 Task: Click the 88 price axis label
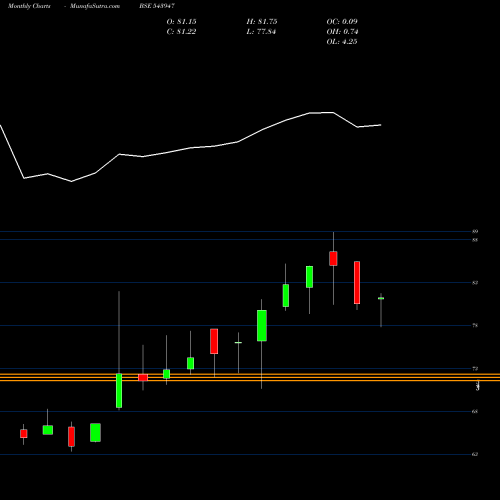coord(475,240)
